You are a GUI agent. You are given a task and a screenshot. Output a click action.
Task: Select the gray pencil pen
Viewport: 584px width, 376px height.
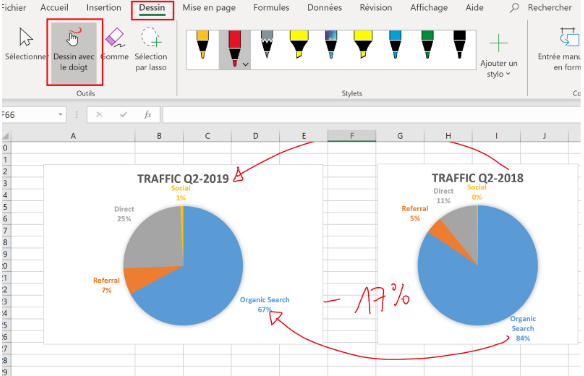[x=267, y=45]
